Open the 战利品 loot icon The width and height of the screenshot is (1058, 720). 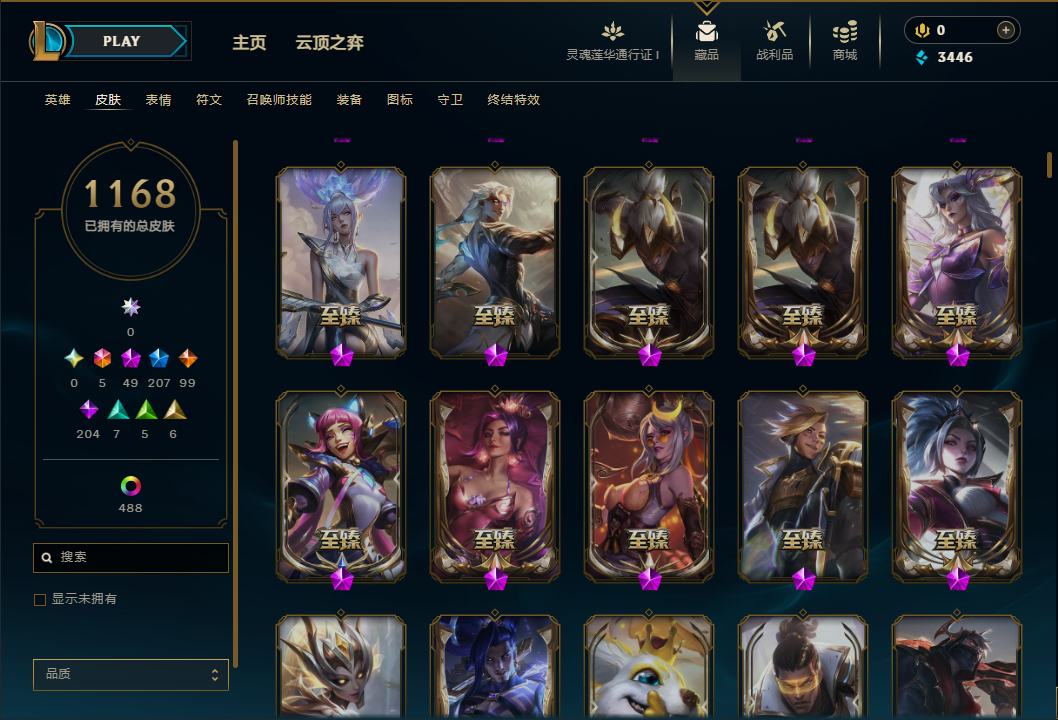pyautogui.click(x=774, y=31)
